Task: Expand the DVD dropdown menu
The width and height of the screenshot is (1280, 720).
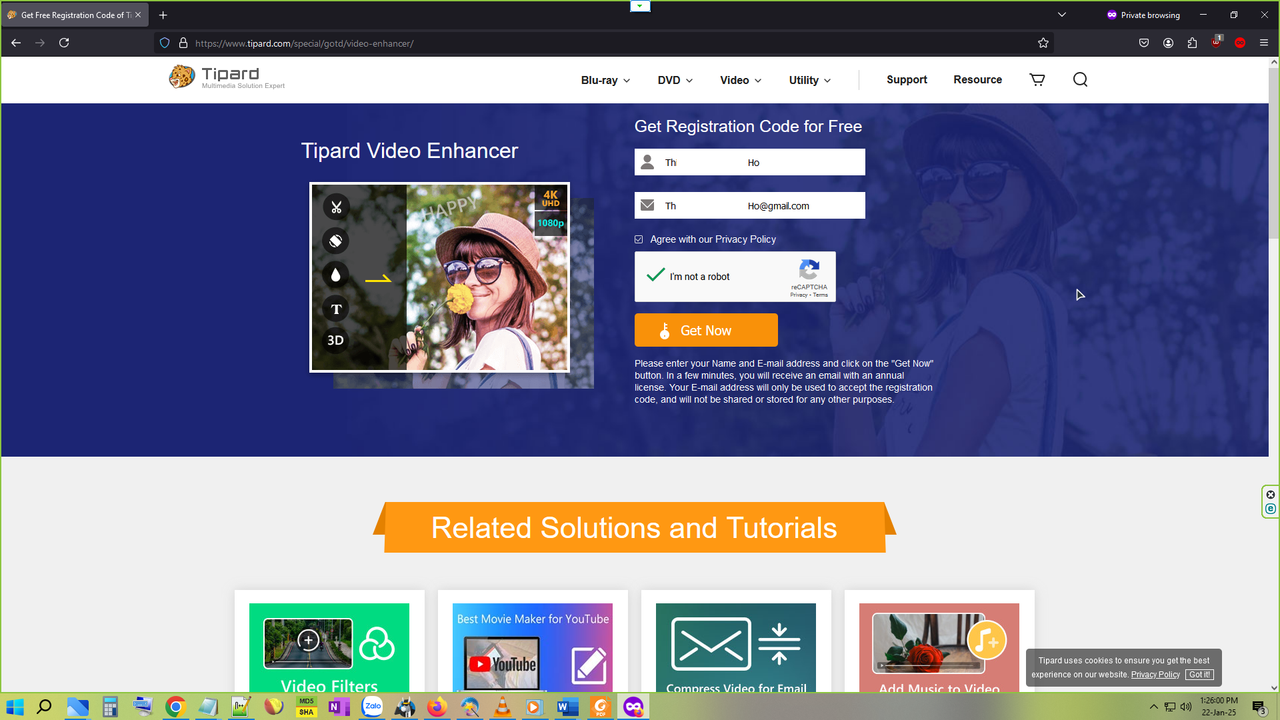Action: click(x=675, y=80)
